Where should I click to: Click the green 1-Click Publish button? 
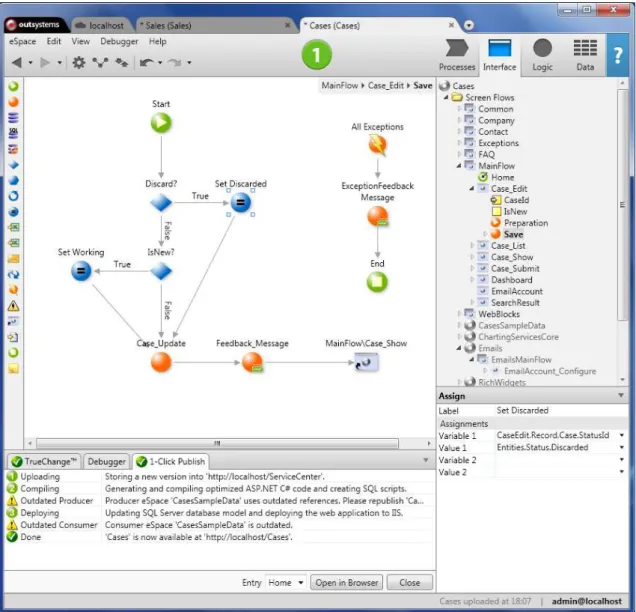(x=317, y=54)
